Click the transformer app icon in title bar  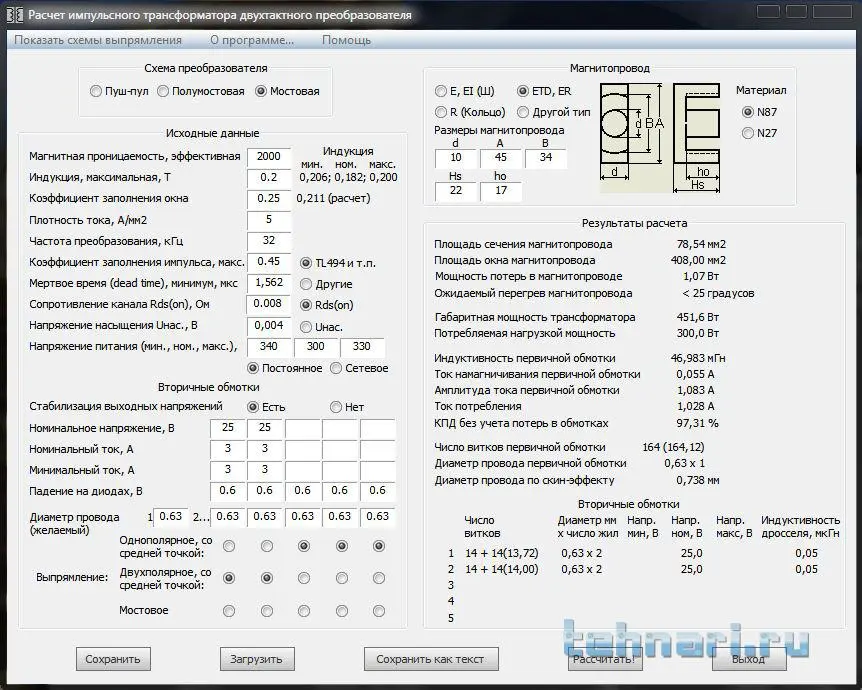(x=14, y=15)
